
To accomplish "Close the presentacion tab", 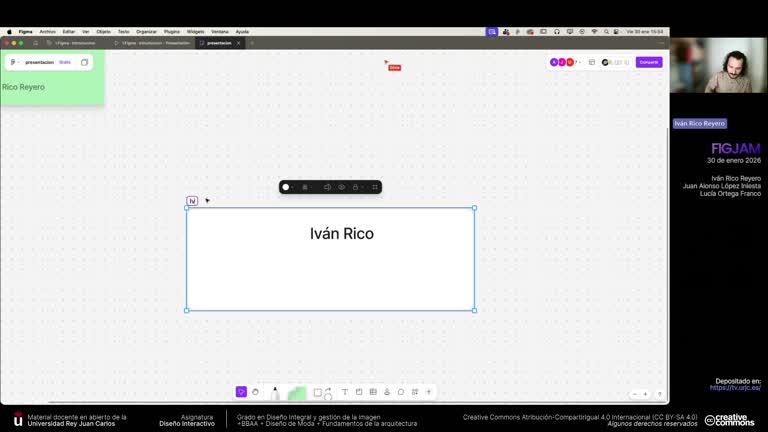I will [239, 43].
